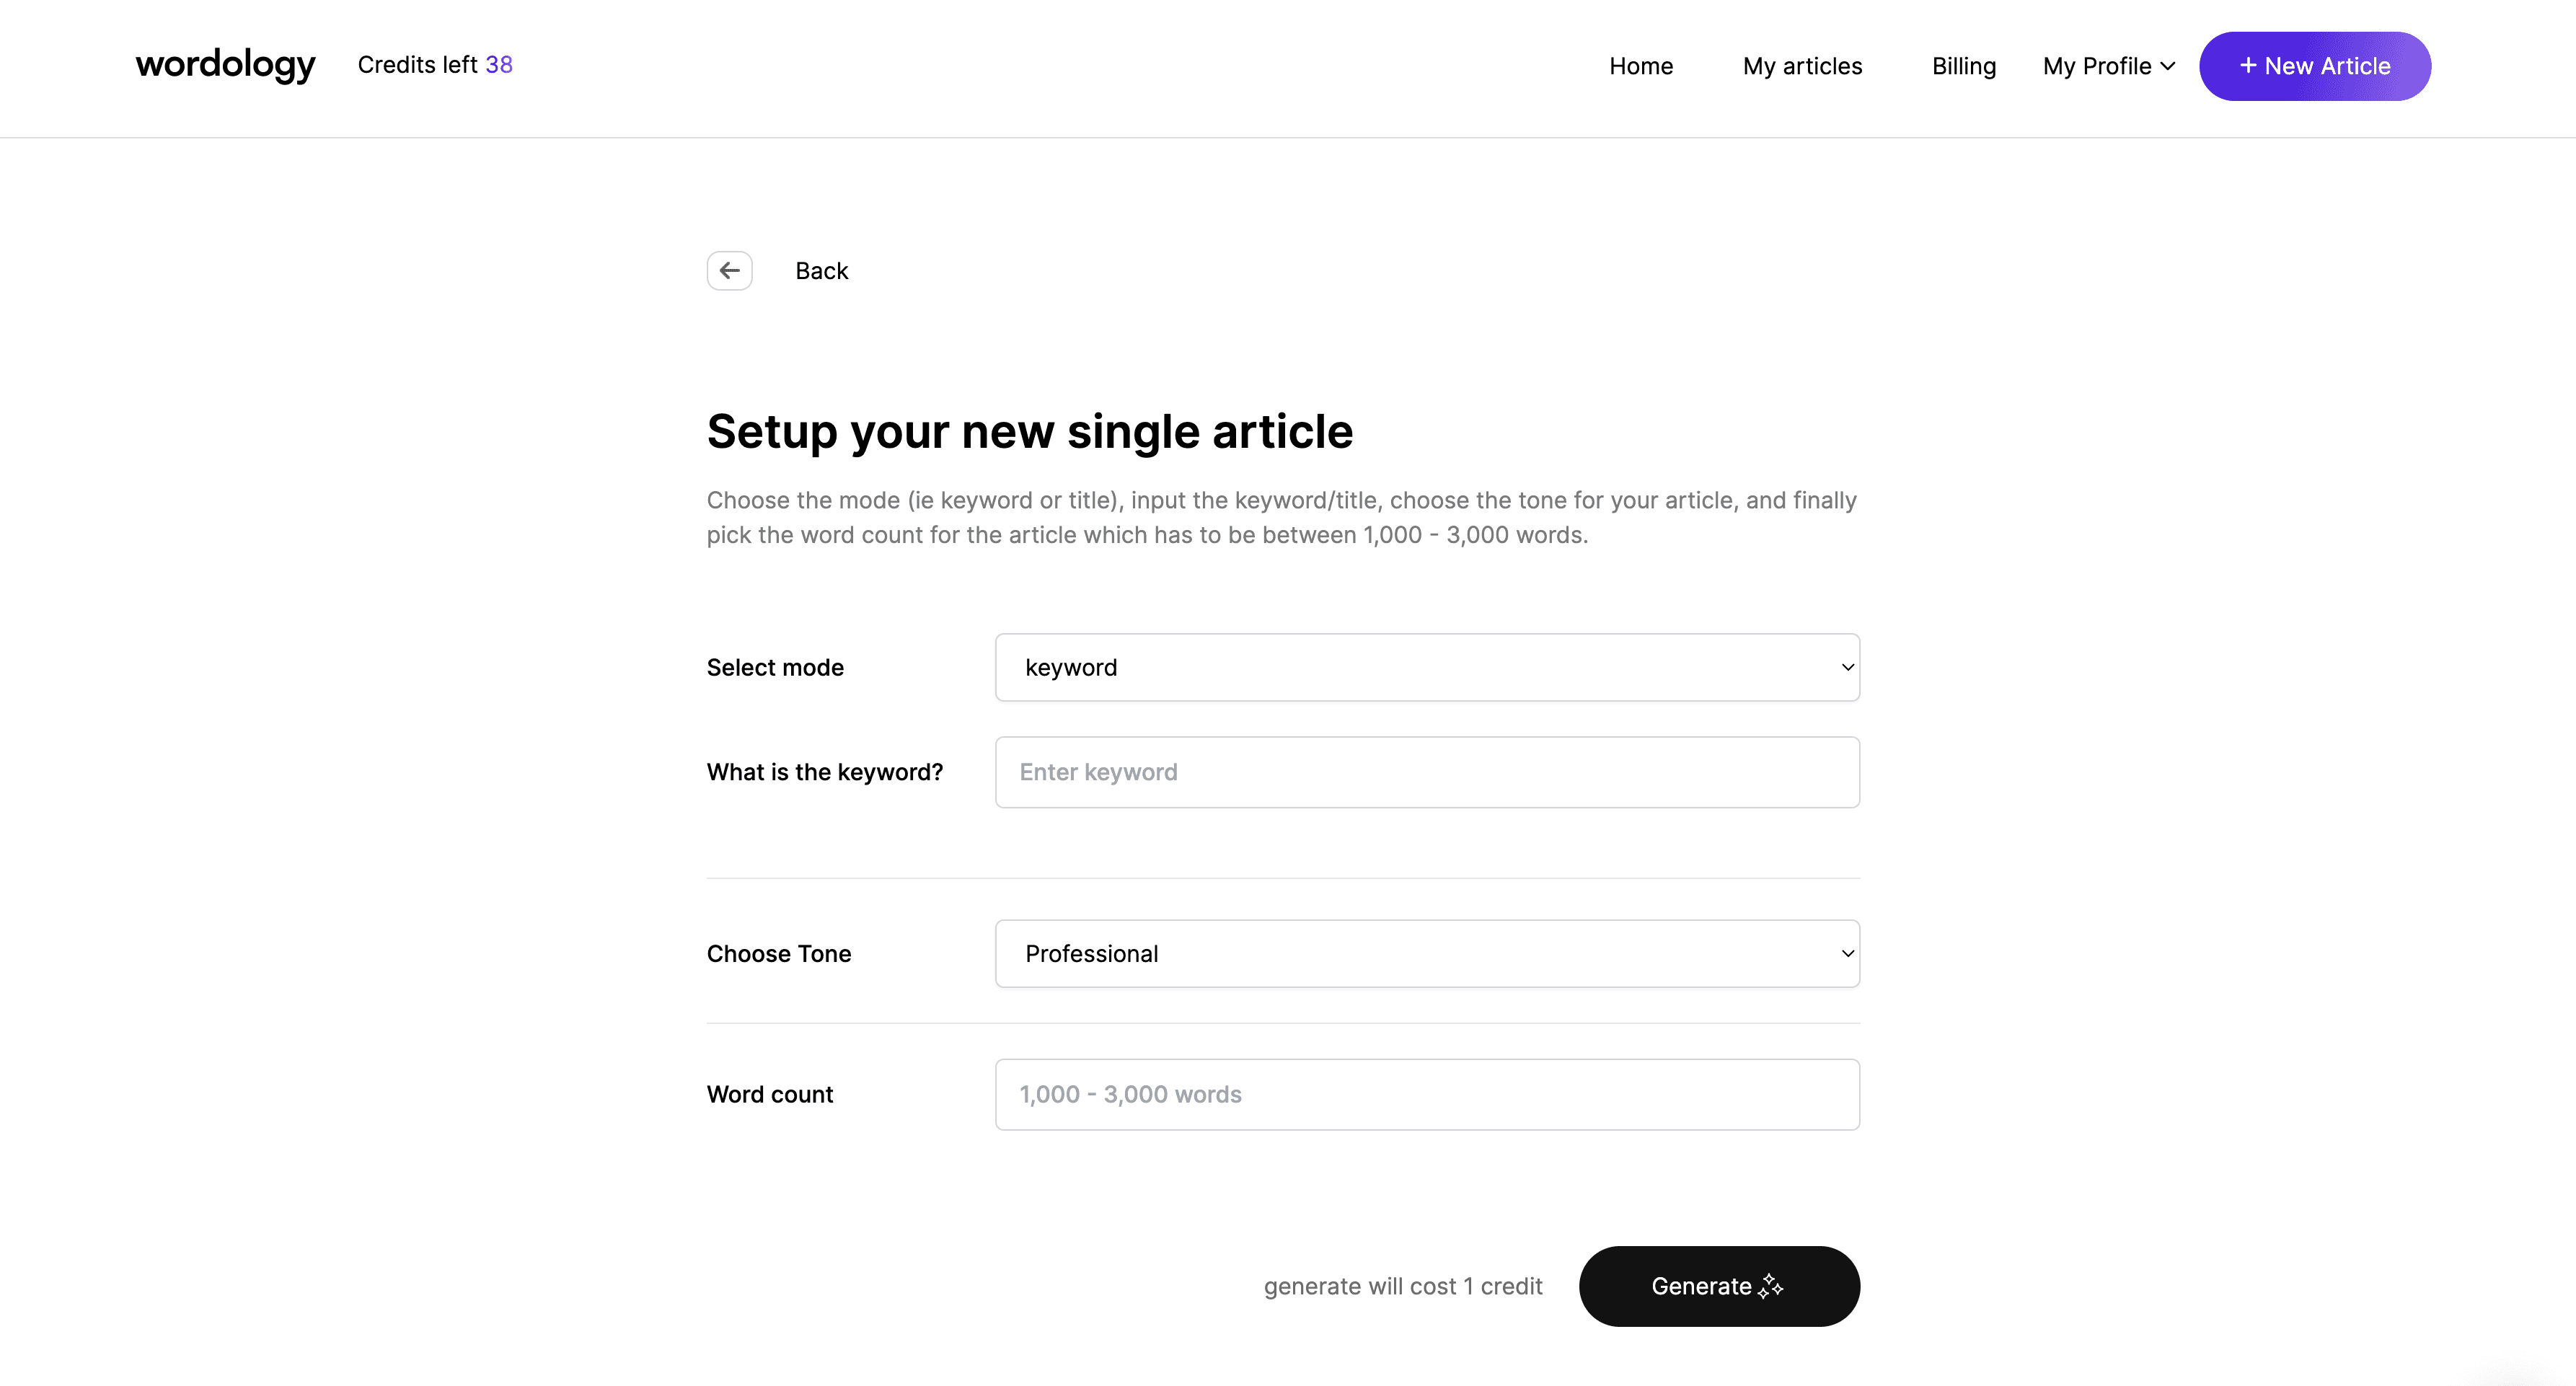This screenshot has height=1386, width=2576.
Task: Click the Credits left 38 indicator
Action: [435, 65]
